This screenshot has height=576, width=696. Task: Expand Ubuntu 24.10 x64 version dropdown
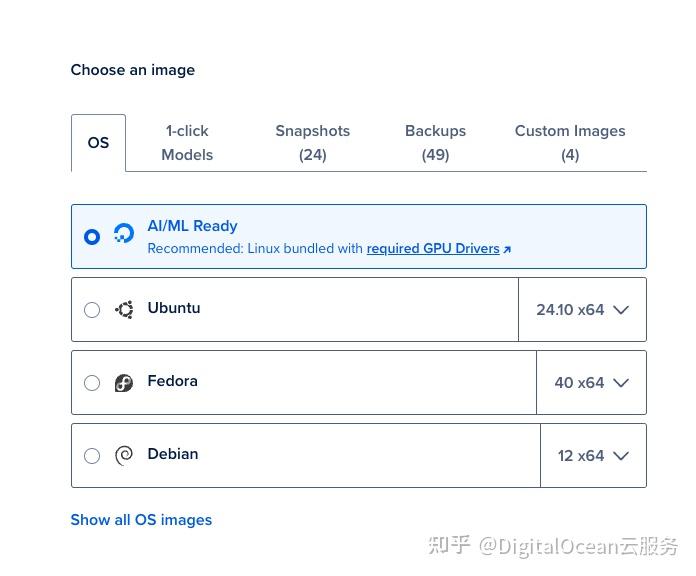coord(582,310)
